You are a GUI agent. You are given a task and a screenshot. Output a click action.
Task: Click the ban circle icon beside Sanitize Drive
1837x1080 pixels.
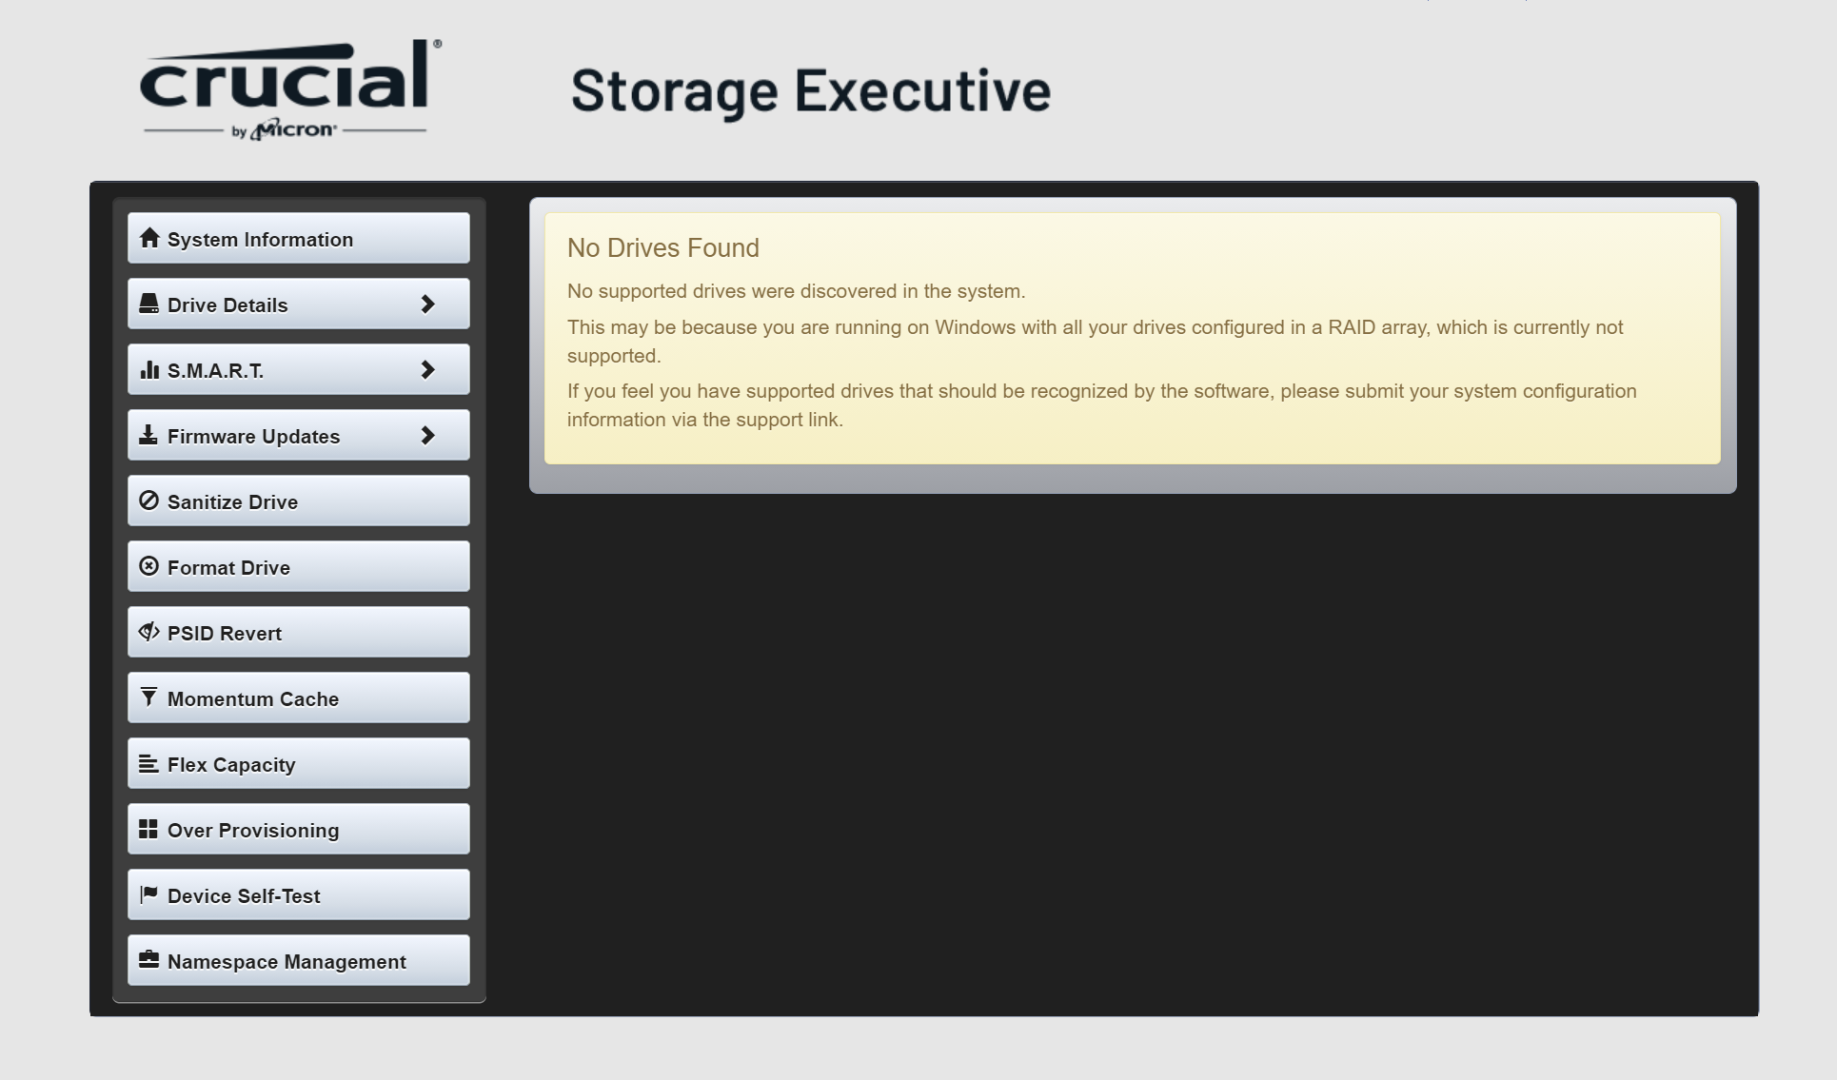(149, 501)
